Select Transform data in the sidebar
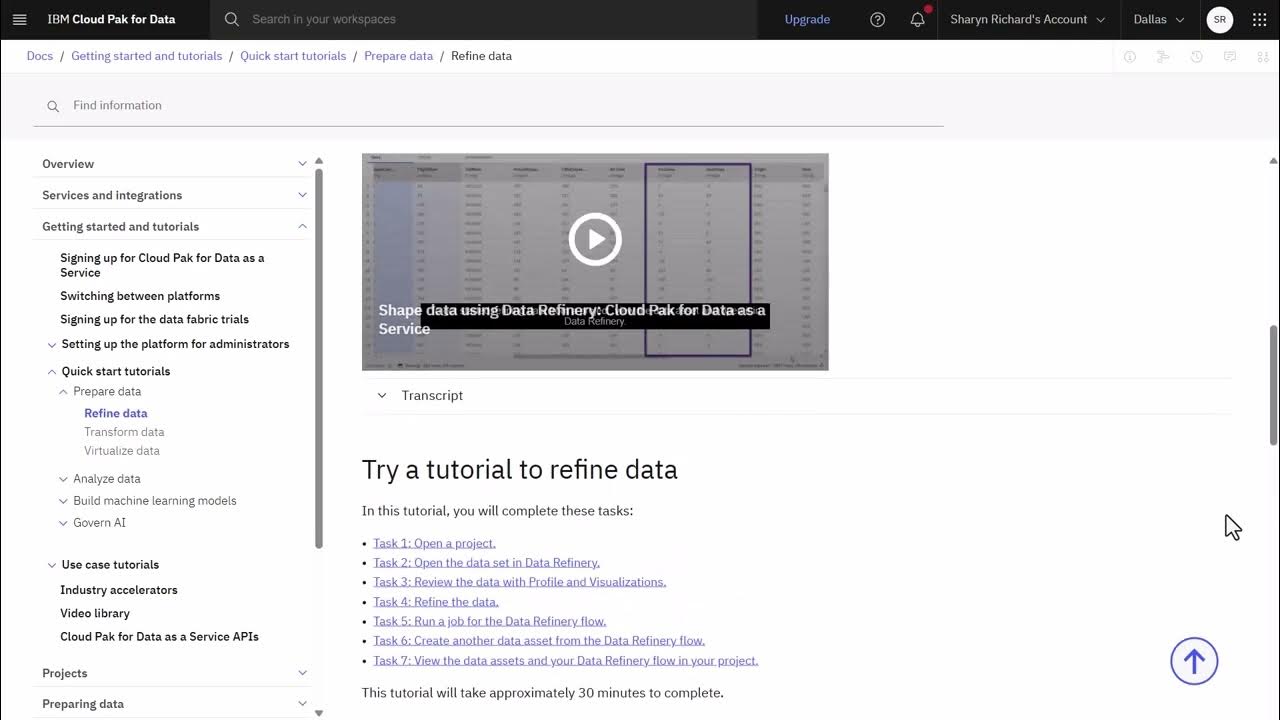Viewport: 1280px width, 720px height. [124, 432]
